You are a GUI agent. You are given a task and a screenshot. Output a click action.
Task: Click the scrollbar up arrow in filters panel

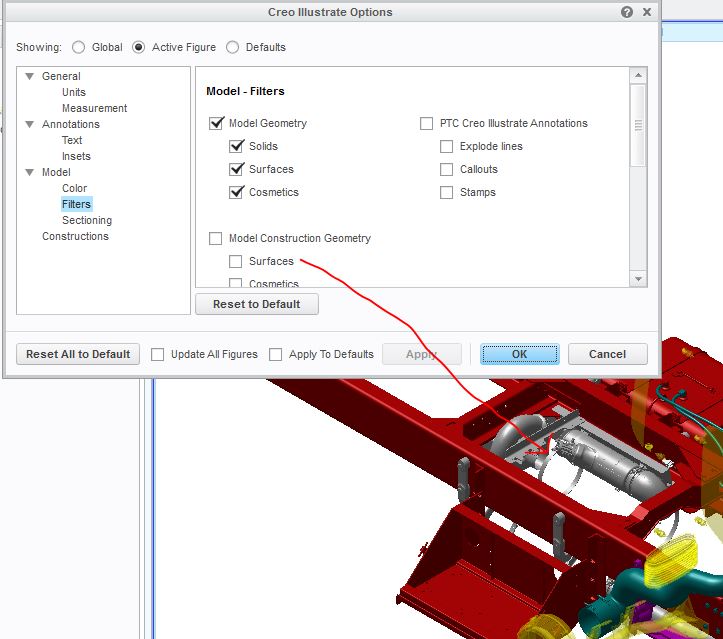click(638, 75)
